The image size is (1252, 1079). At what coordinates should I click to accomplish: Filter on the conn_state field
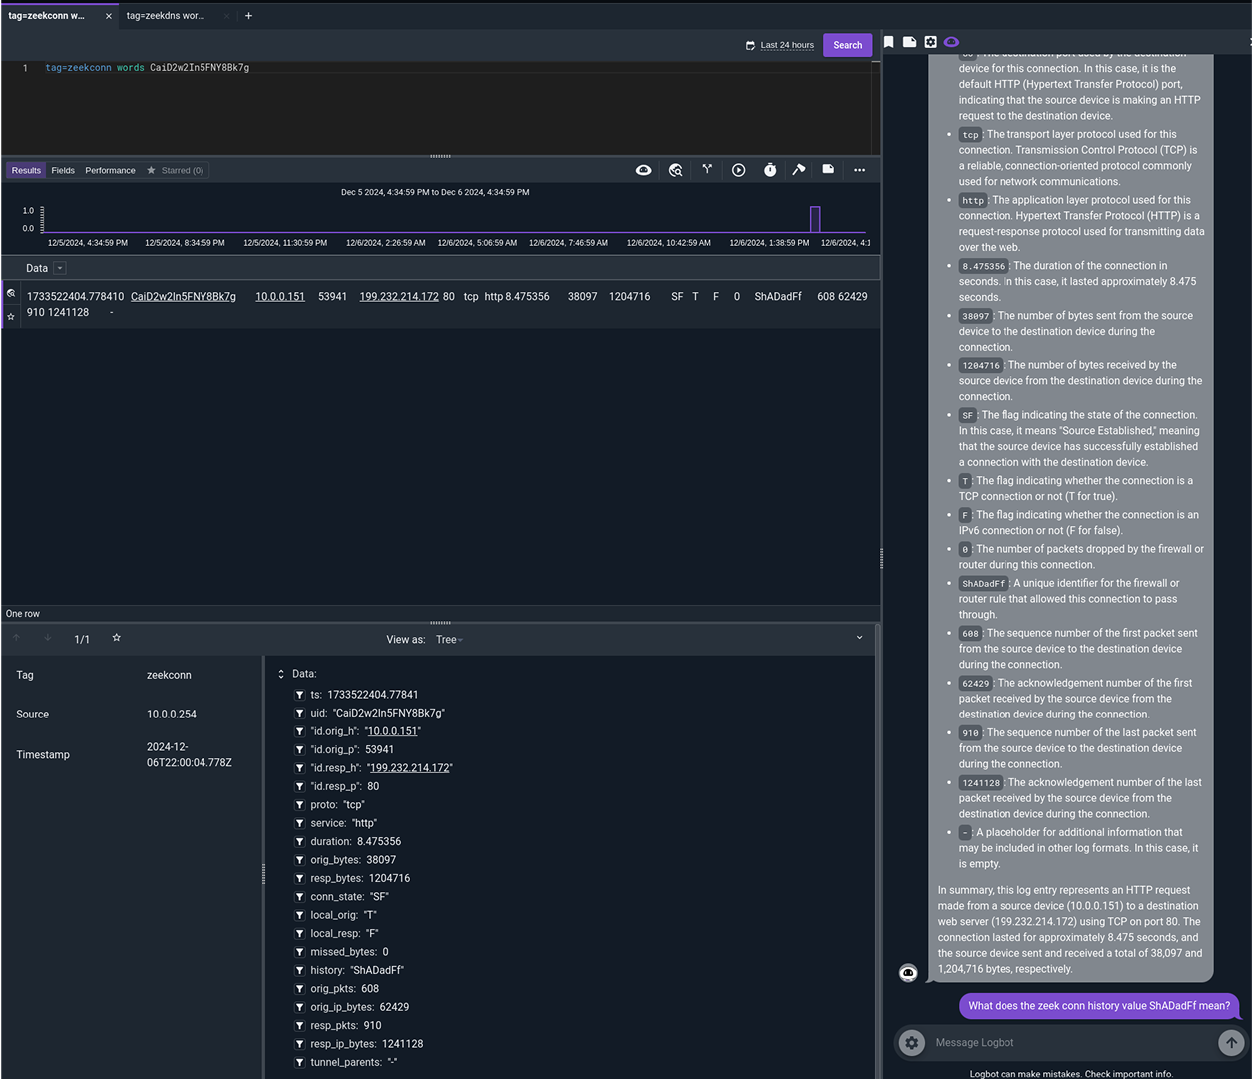[x=299, y=897]
